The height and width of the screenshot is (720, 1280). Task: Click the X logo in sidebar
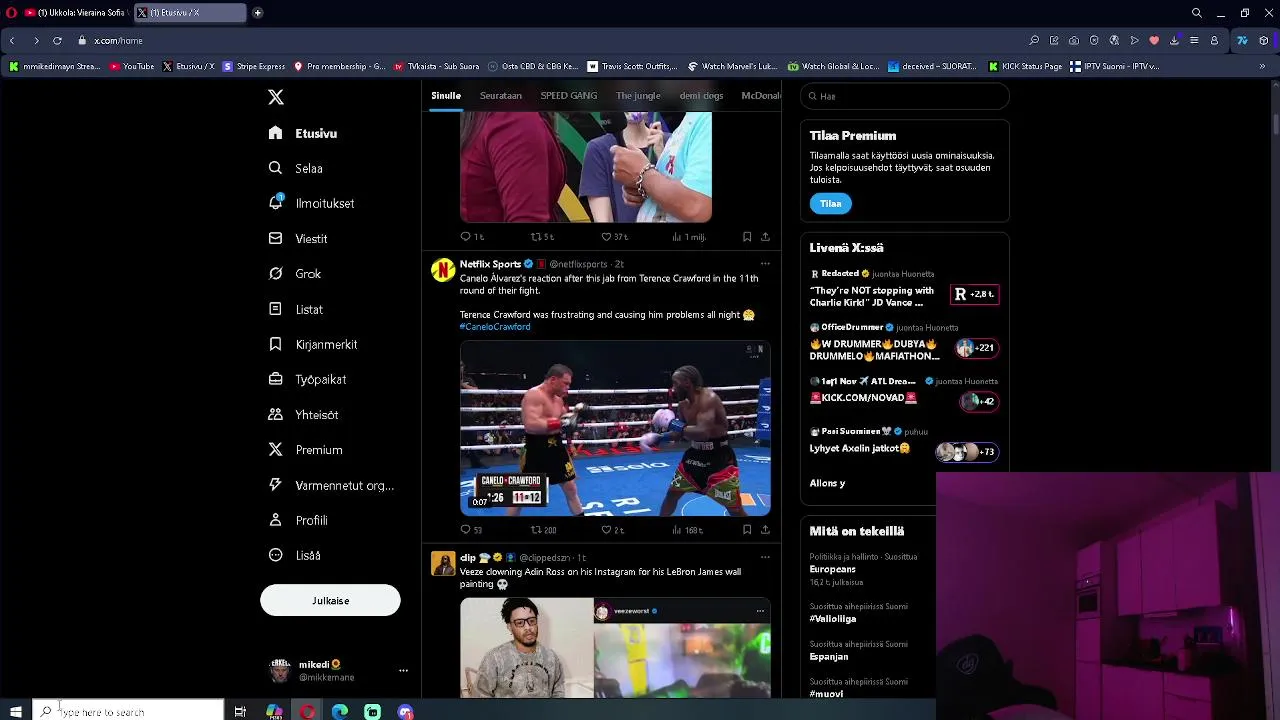(x=276, y=97)
